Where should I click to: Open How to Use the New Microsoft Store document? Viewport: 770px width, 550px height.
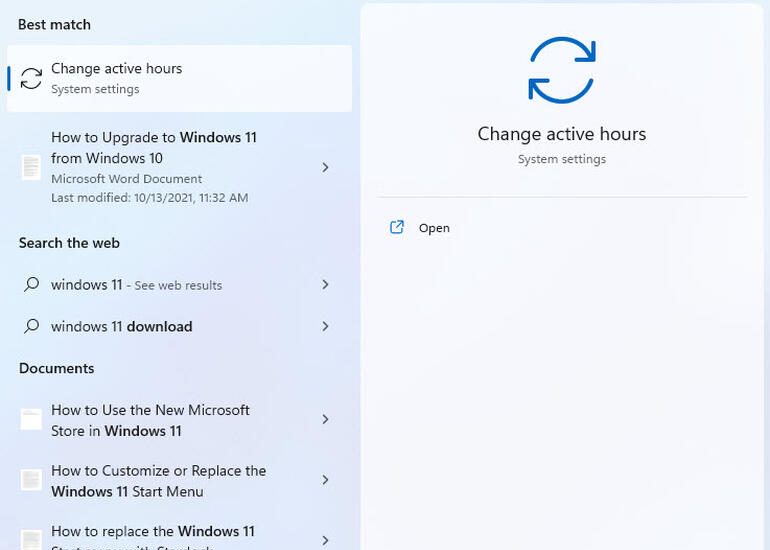click(x=179, y=420)
